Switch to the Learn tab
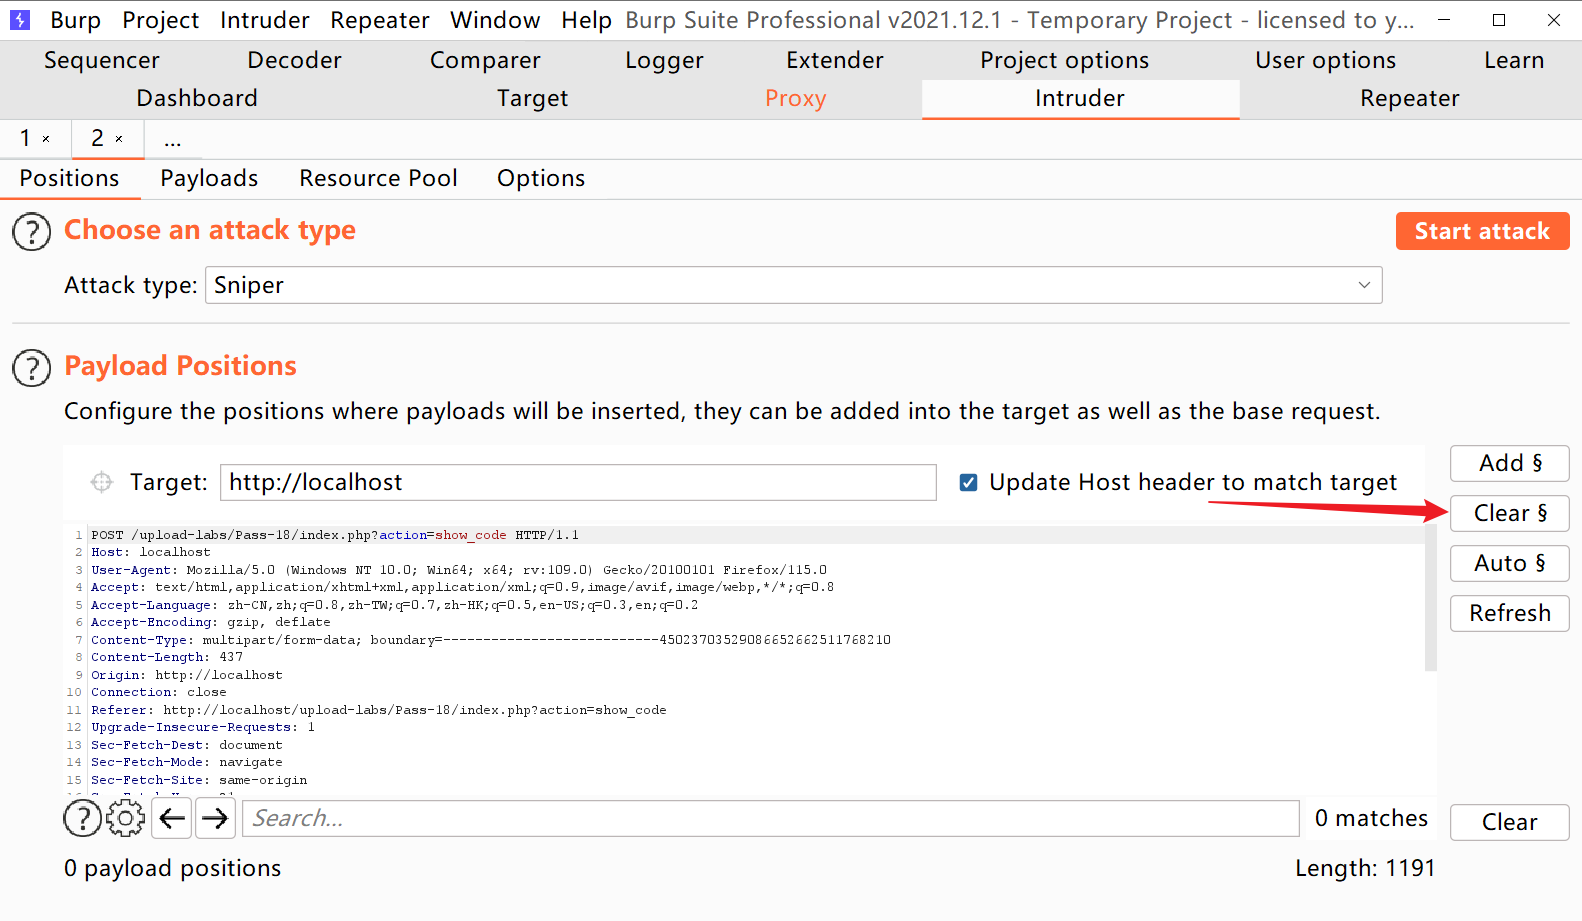The image size is (1582, 921). (1514, 60)
